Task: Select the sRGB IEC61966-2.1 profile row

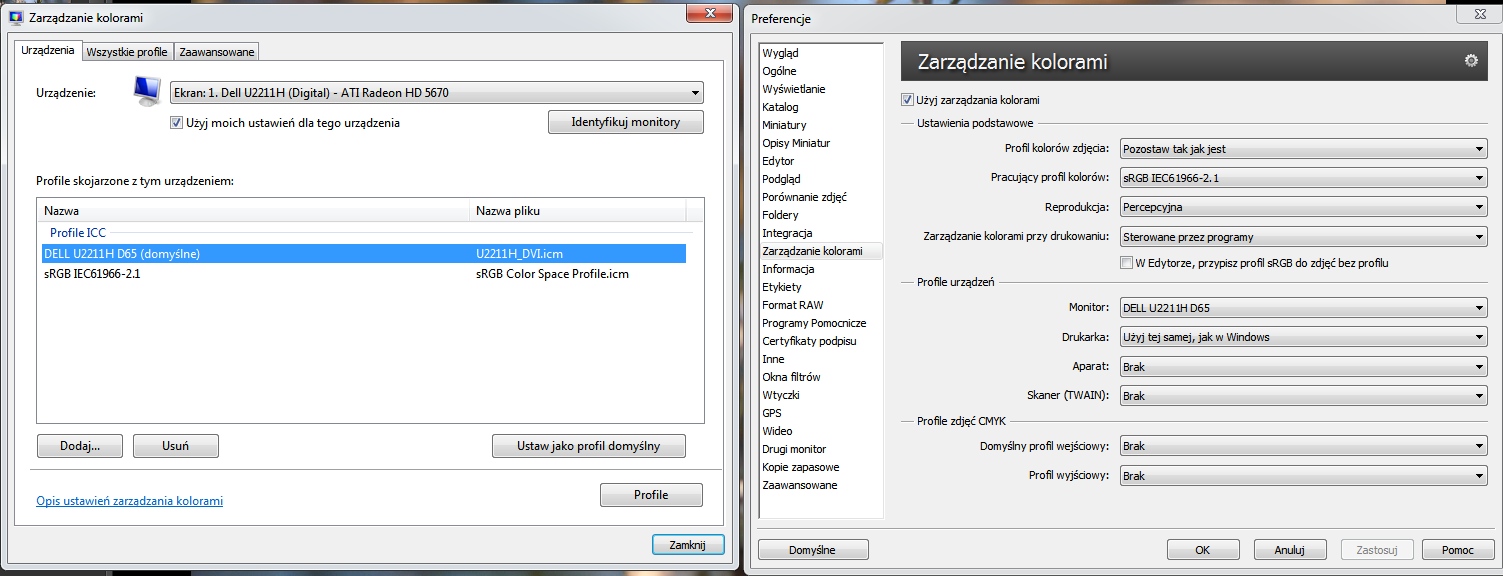Action: click(92, 273)
